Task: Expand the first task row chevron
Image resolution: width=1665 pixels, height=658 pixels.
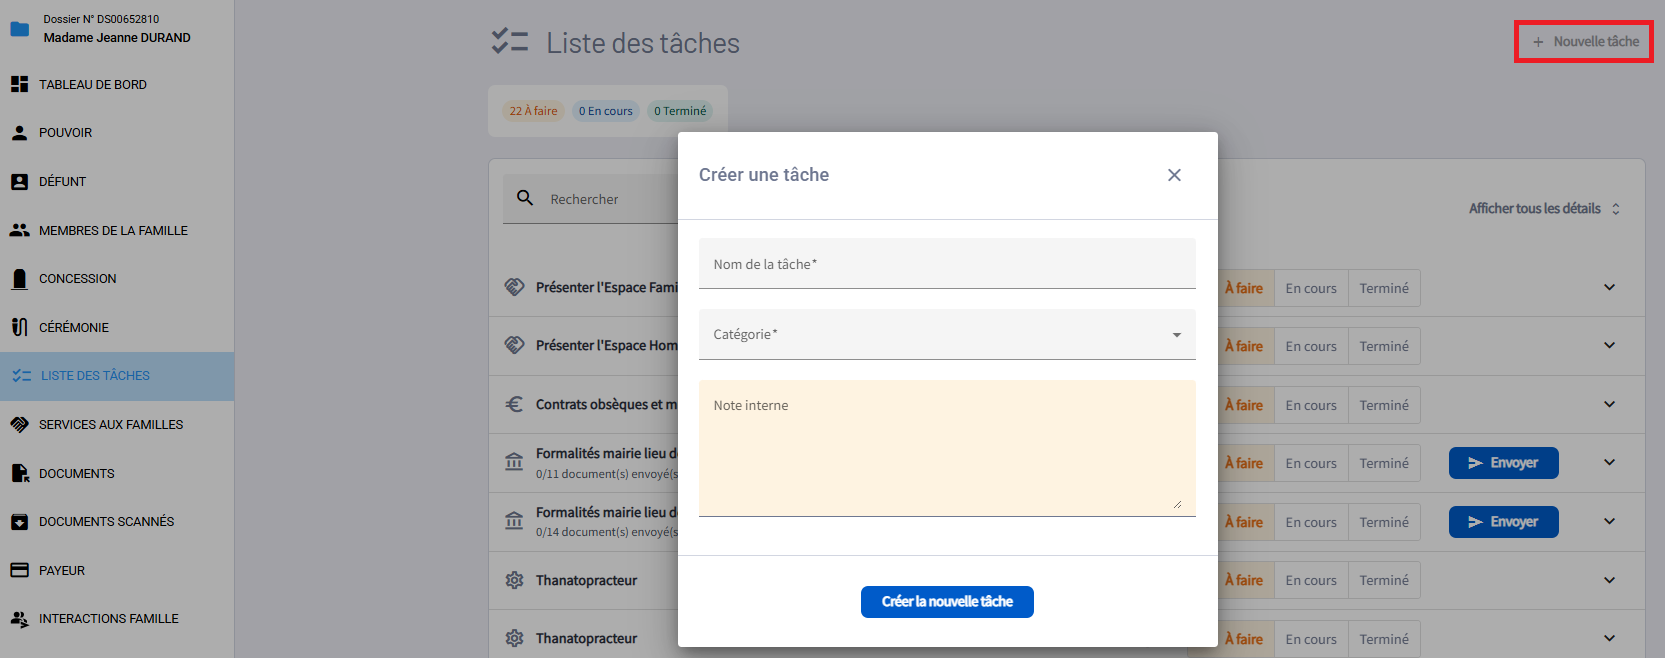Action: click(1609, 288)
